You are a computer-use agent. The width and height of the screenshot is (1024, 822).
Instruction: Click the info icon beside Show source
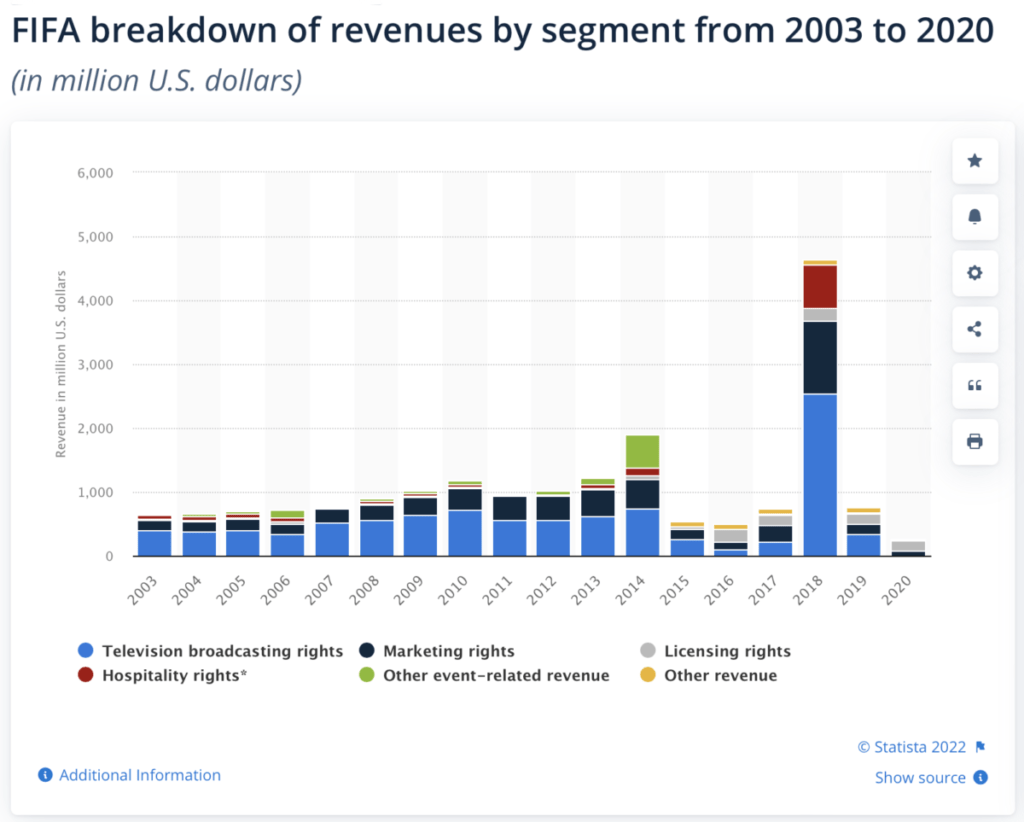[980, 777]
